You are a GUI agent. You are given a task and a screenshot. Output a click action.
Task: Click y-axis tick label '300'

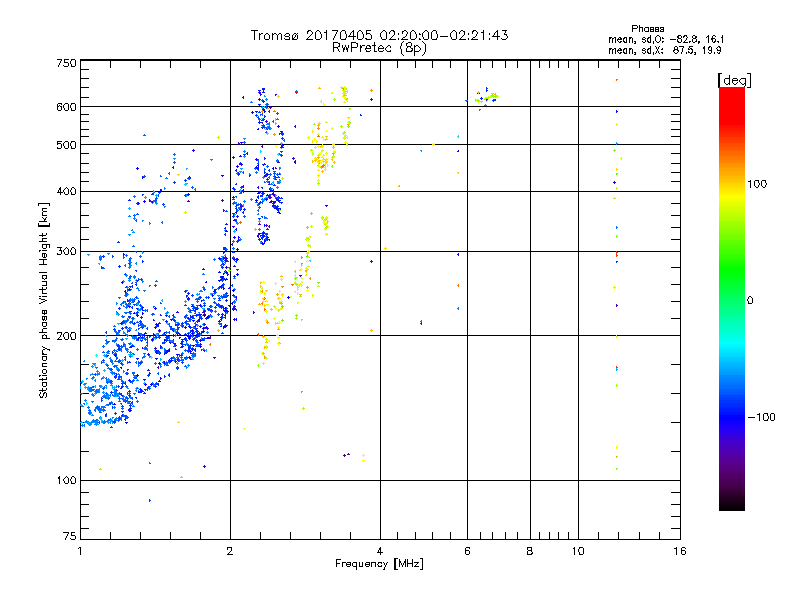67,252
